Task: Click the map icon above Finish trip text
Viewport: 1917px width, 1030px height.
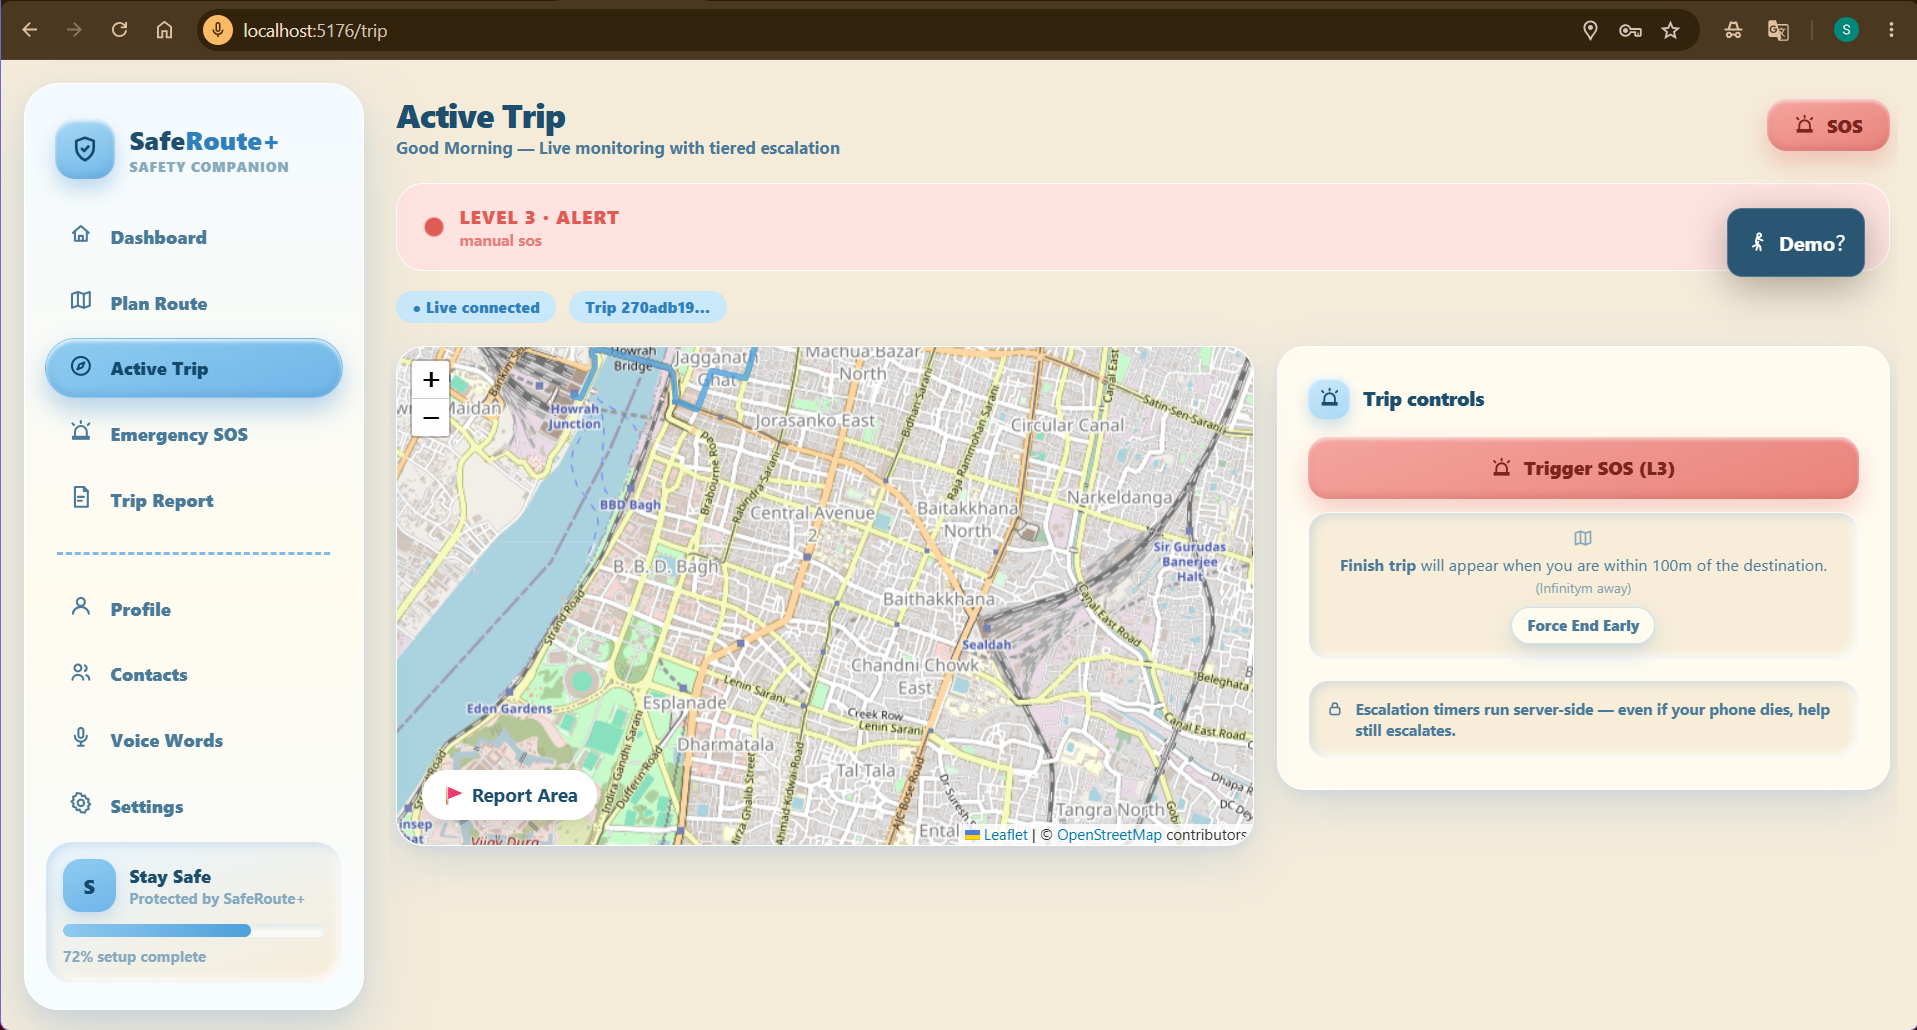Action: pos(1583,538)
